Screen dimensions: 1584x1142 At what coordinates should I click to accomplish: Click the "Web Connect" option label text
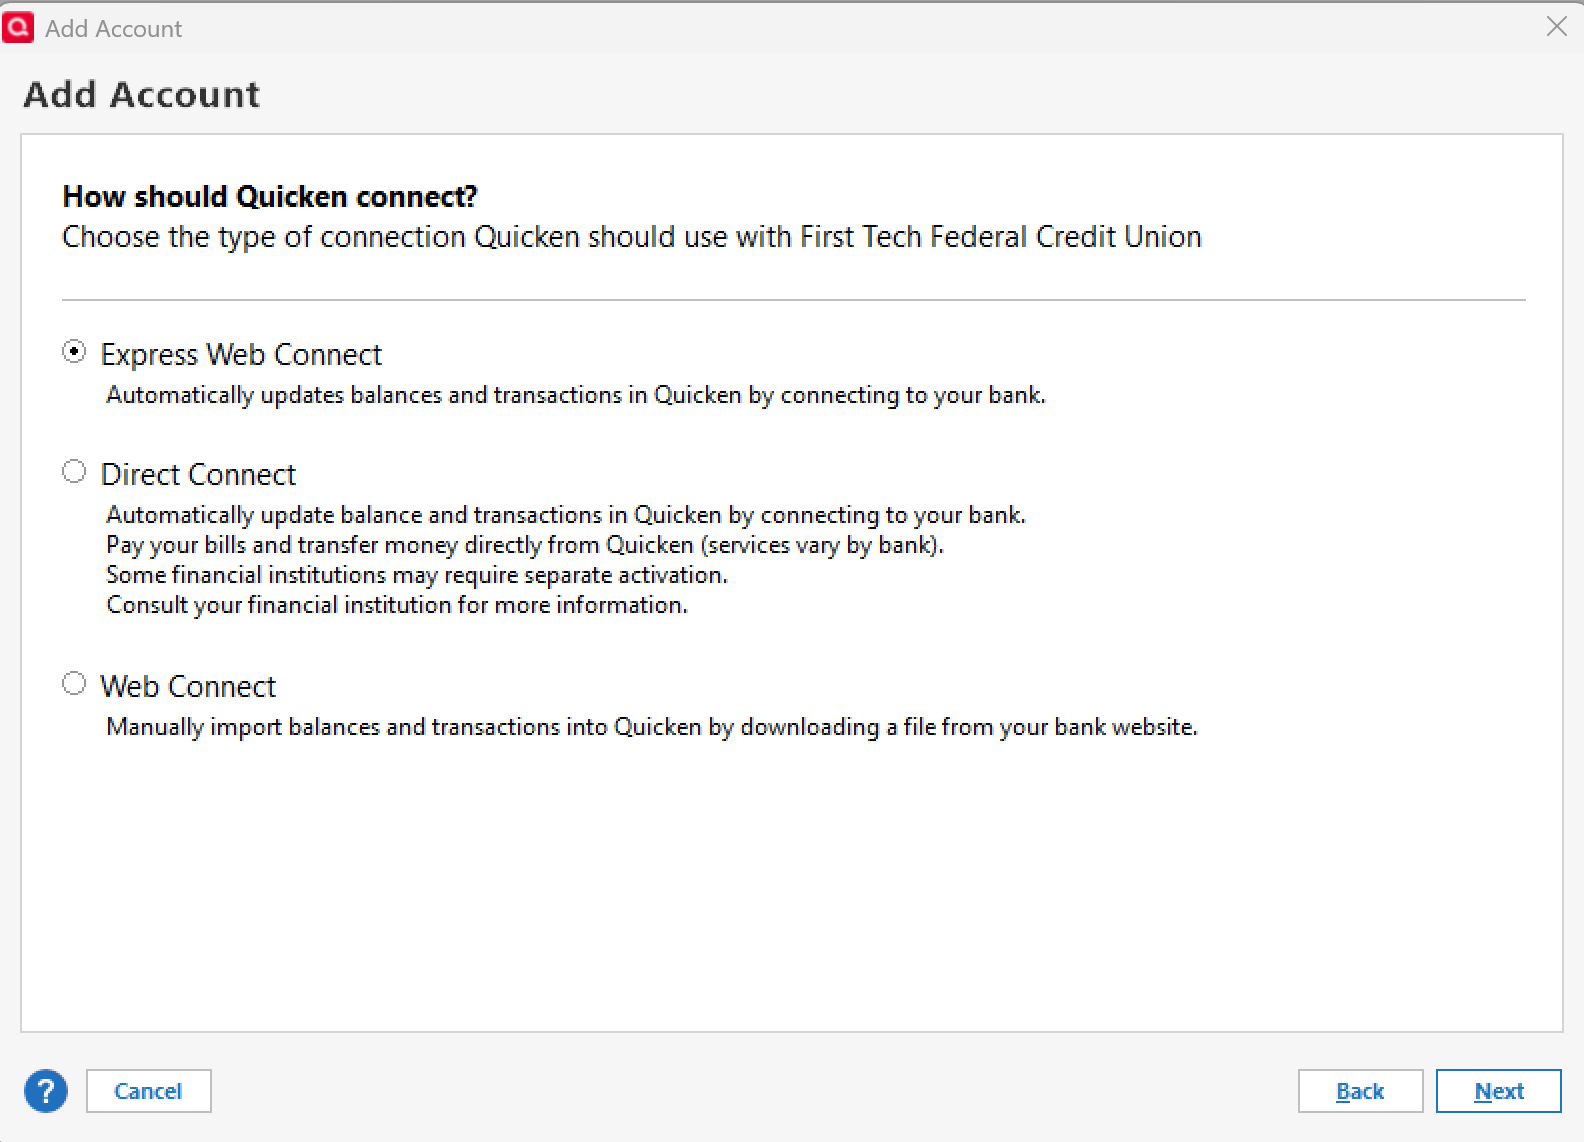tap(188, 687)
